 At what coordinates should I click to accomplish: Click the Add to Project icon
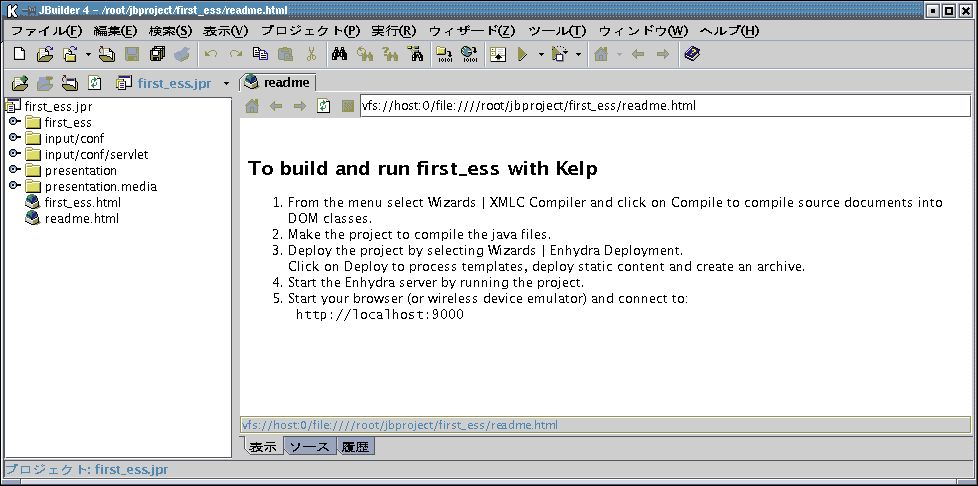point(20,83)
